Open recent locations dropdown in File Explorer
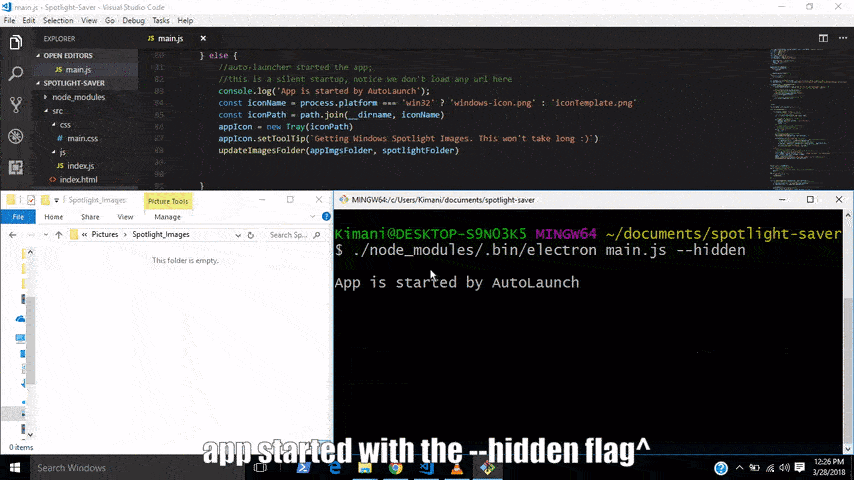 click(x=46, y=235)
